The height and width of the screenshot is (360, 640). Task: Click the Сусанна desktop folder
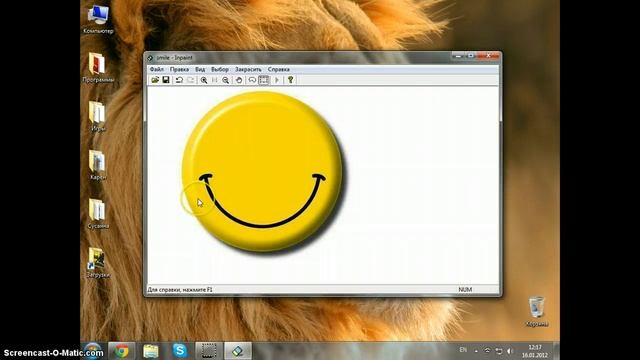98,214
